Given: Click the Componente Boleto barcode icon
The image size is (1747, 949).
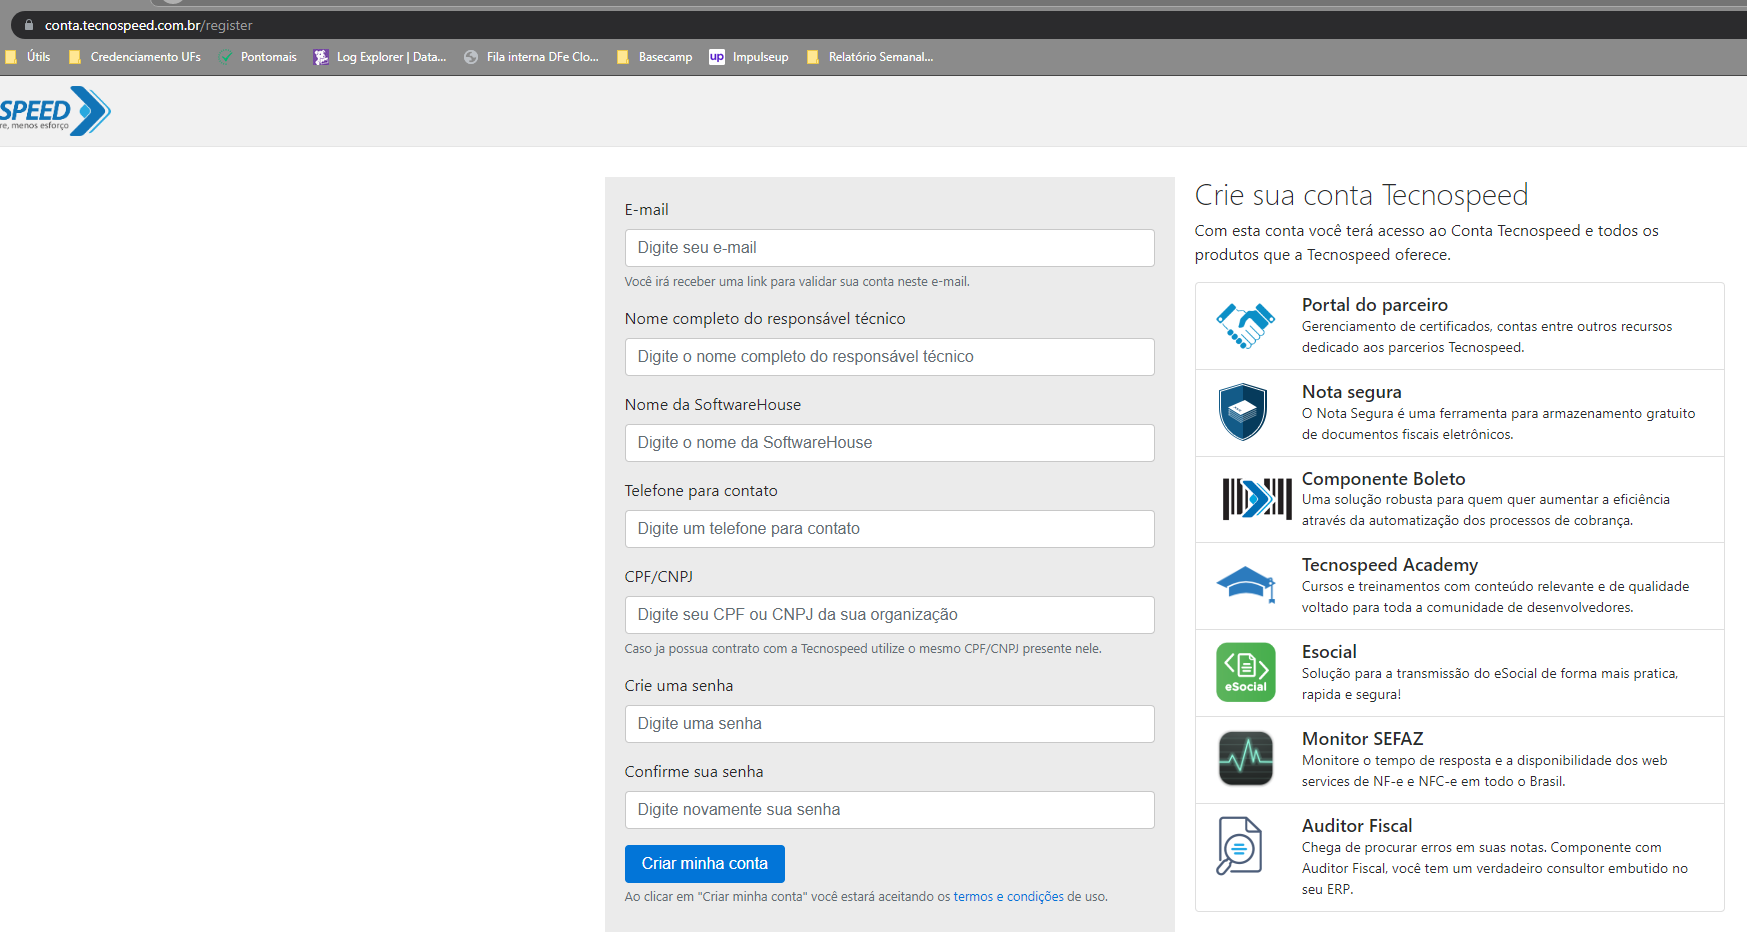Looking at the screenshot, I should tap(1257, 499).
